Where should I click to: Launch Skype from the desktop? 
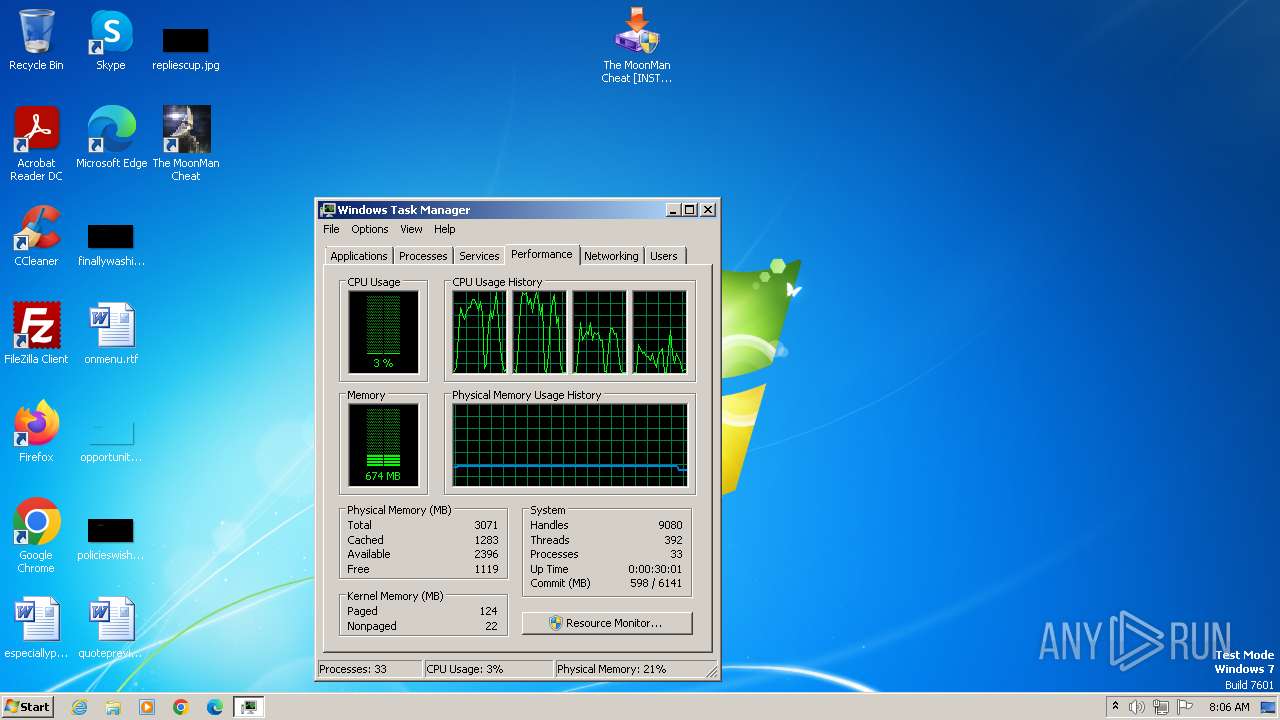pyautogui.click(x=111, y=40)
